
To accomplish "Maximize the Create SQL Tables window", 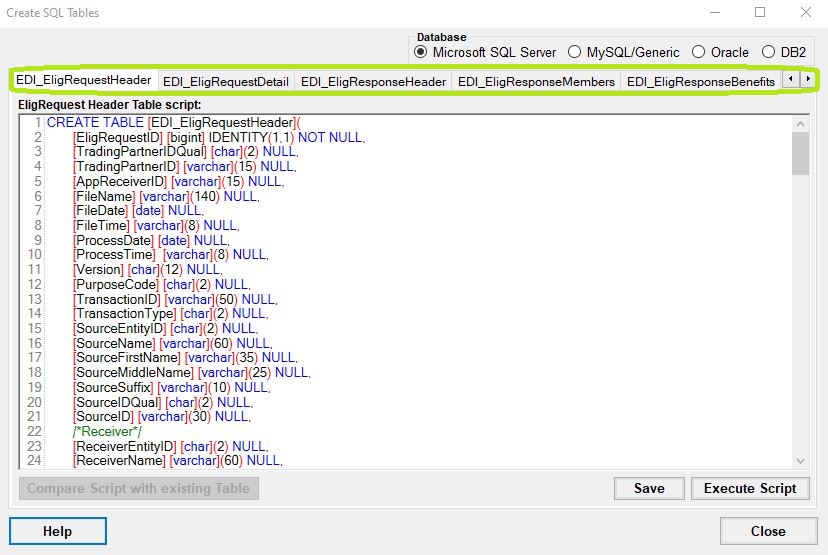I will pos(760,12).
